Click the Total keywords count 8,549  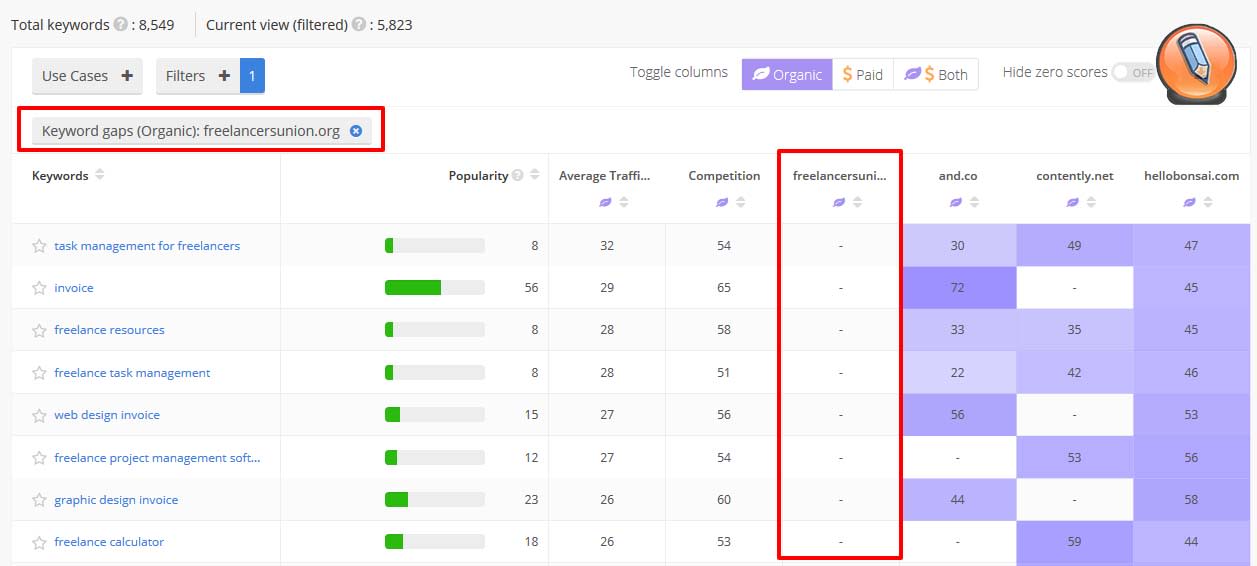point(158,25)
